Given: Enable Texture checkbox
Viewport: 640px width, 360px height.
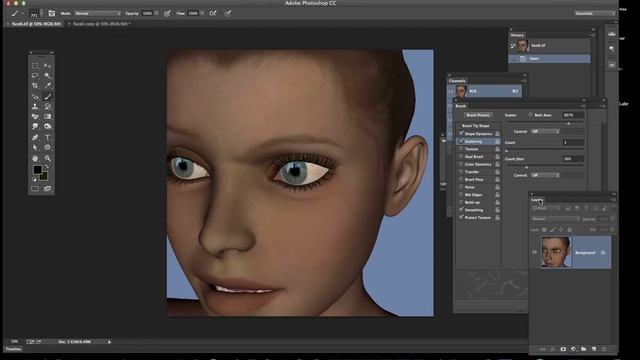Looking at the screenshot, I should (x=461, y=149).
